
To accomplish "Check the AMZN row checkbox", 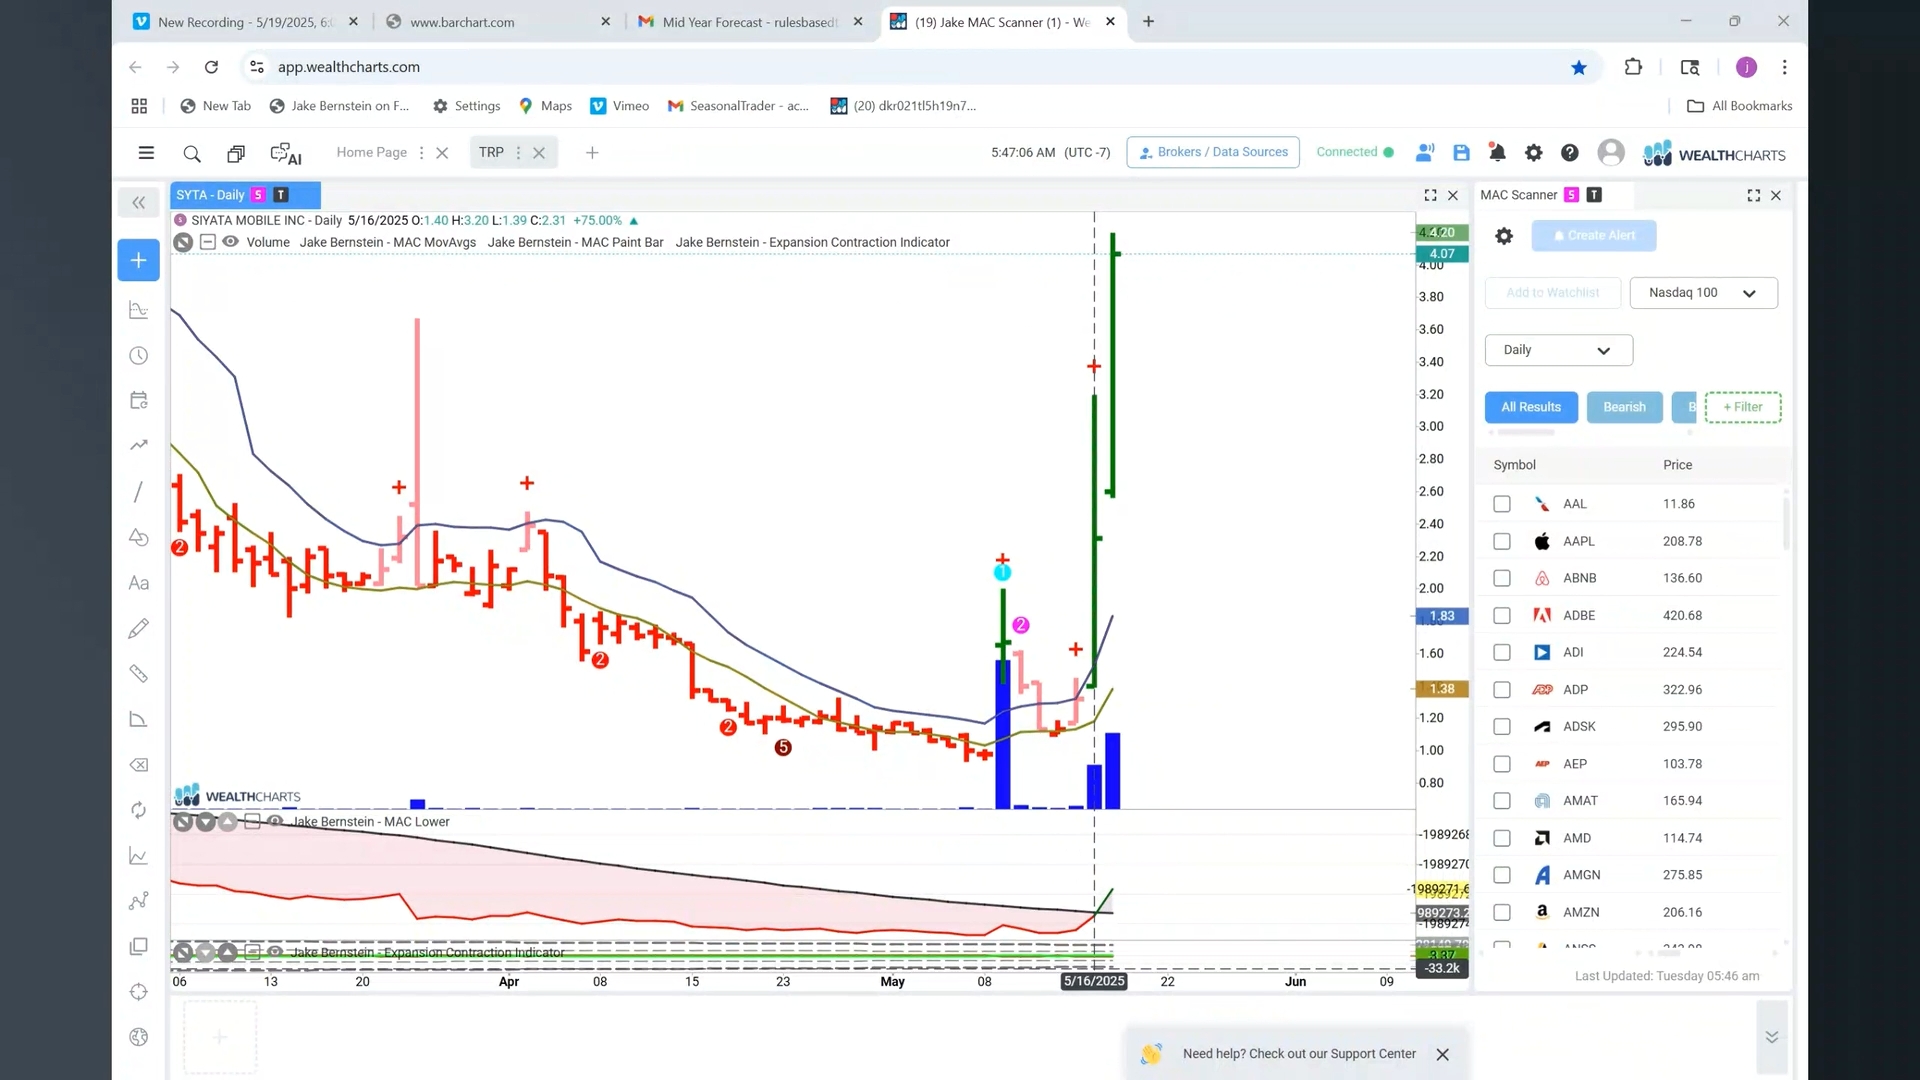I will (1502, 913).
